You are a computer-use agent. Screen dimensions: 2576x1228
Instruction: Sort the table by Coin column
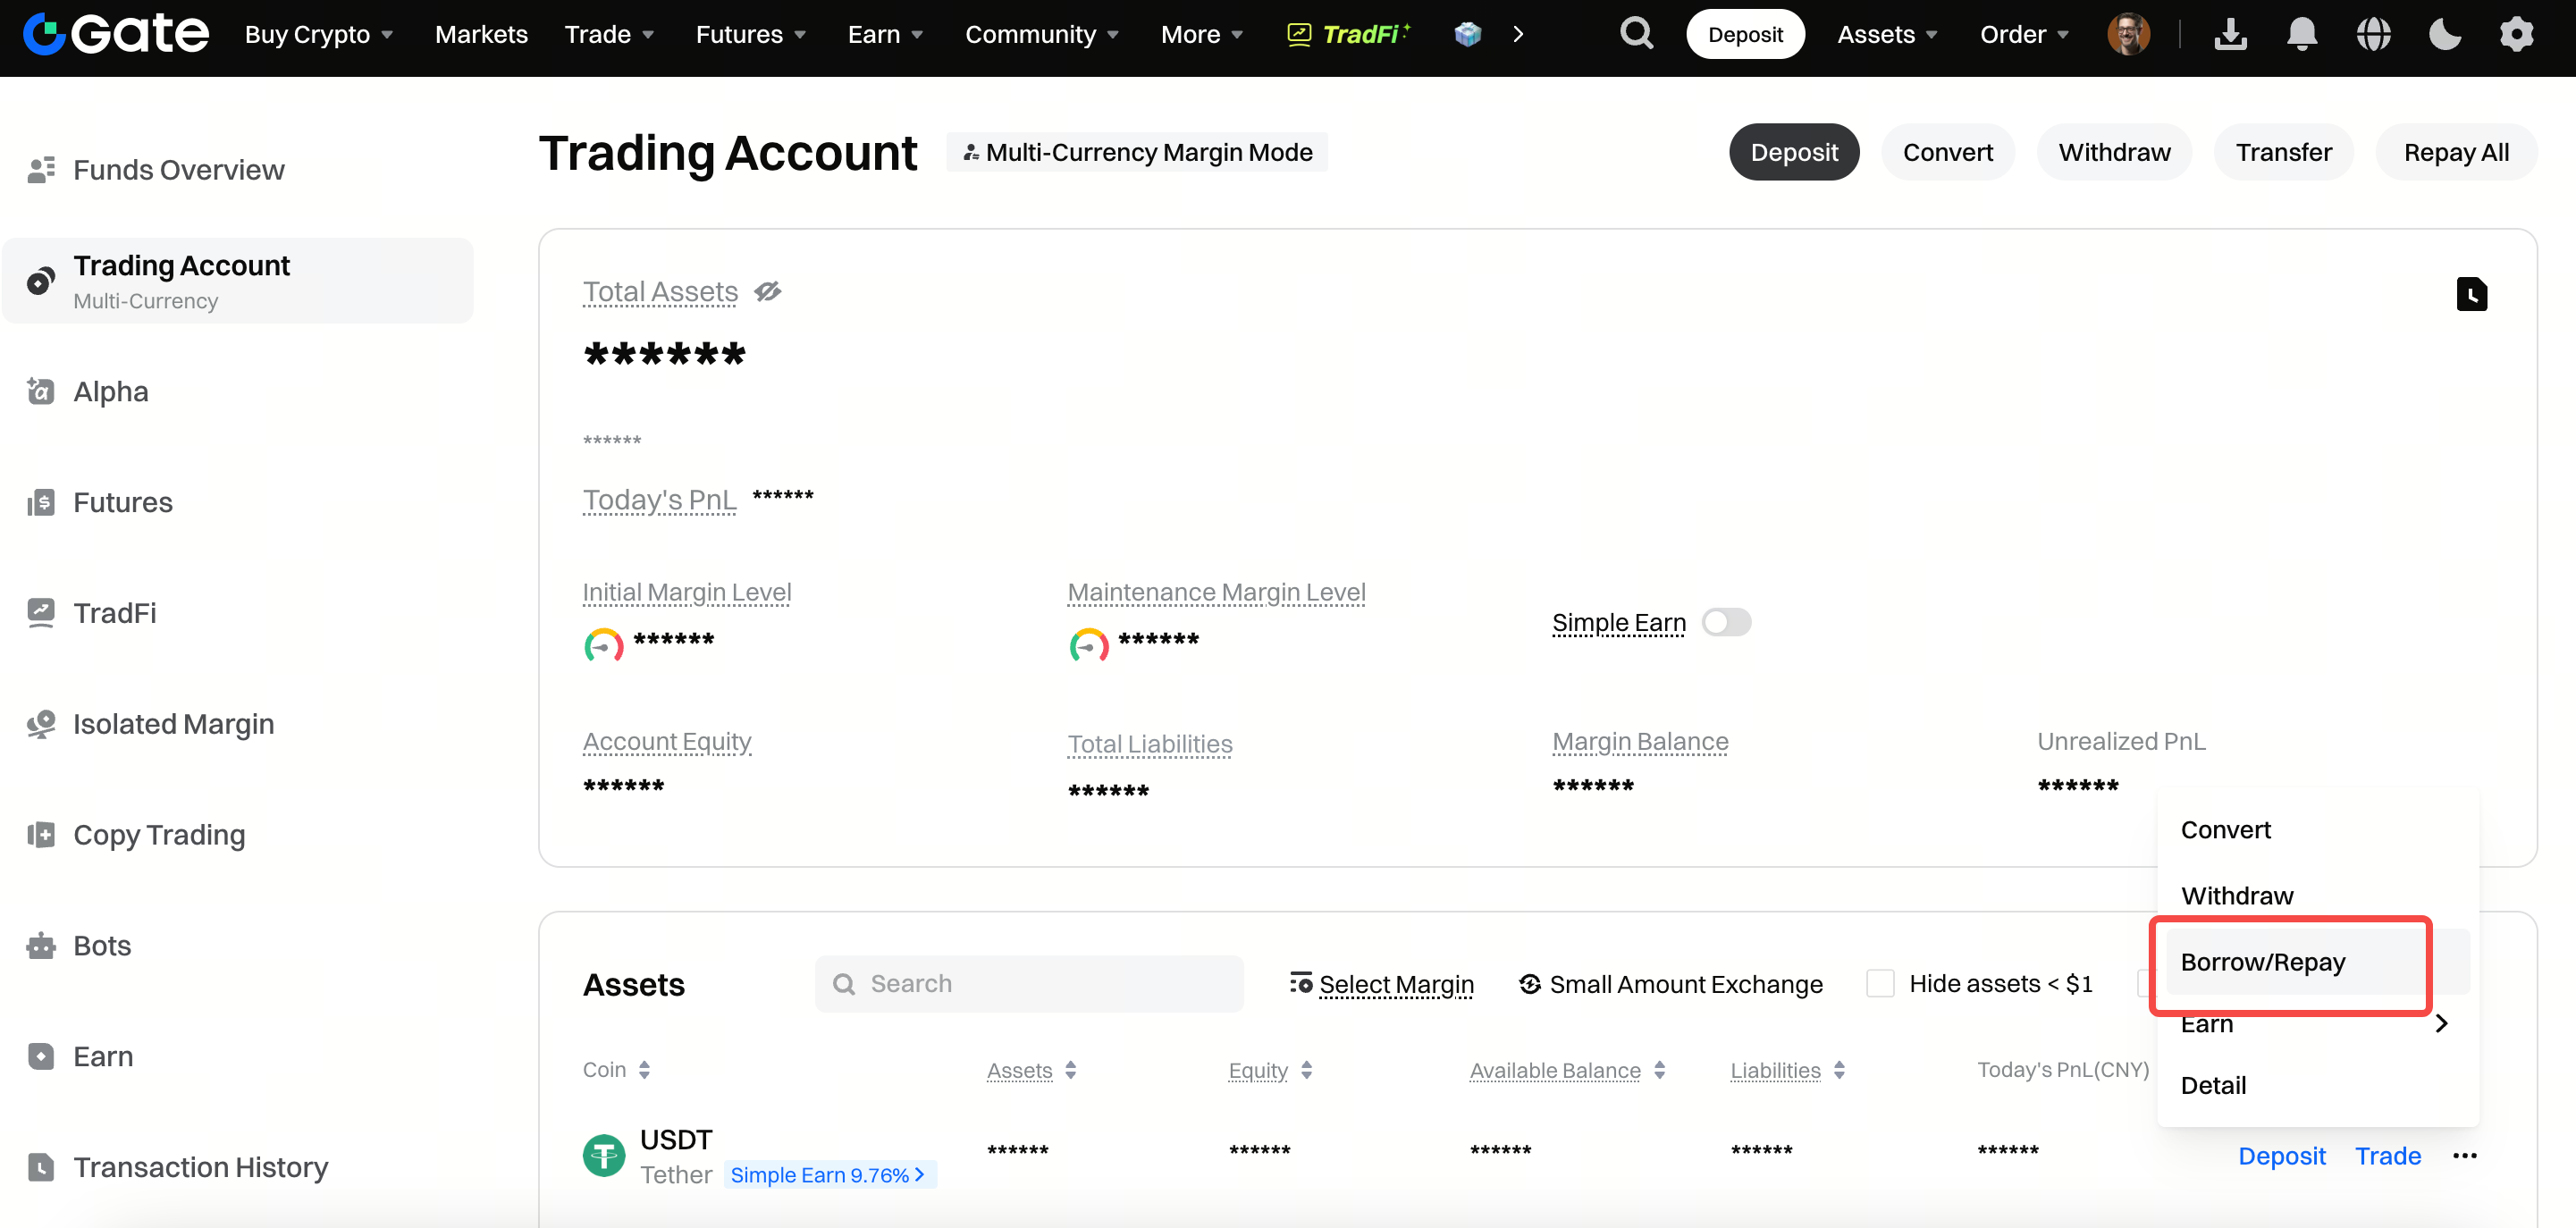coord(616,1070)
